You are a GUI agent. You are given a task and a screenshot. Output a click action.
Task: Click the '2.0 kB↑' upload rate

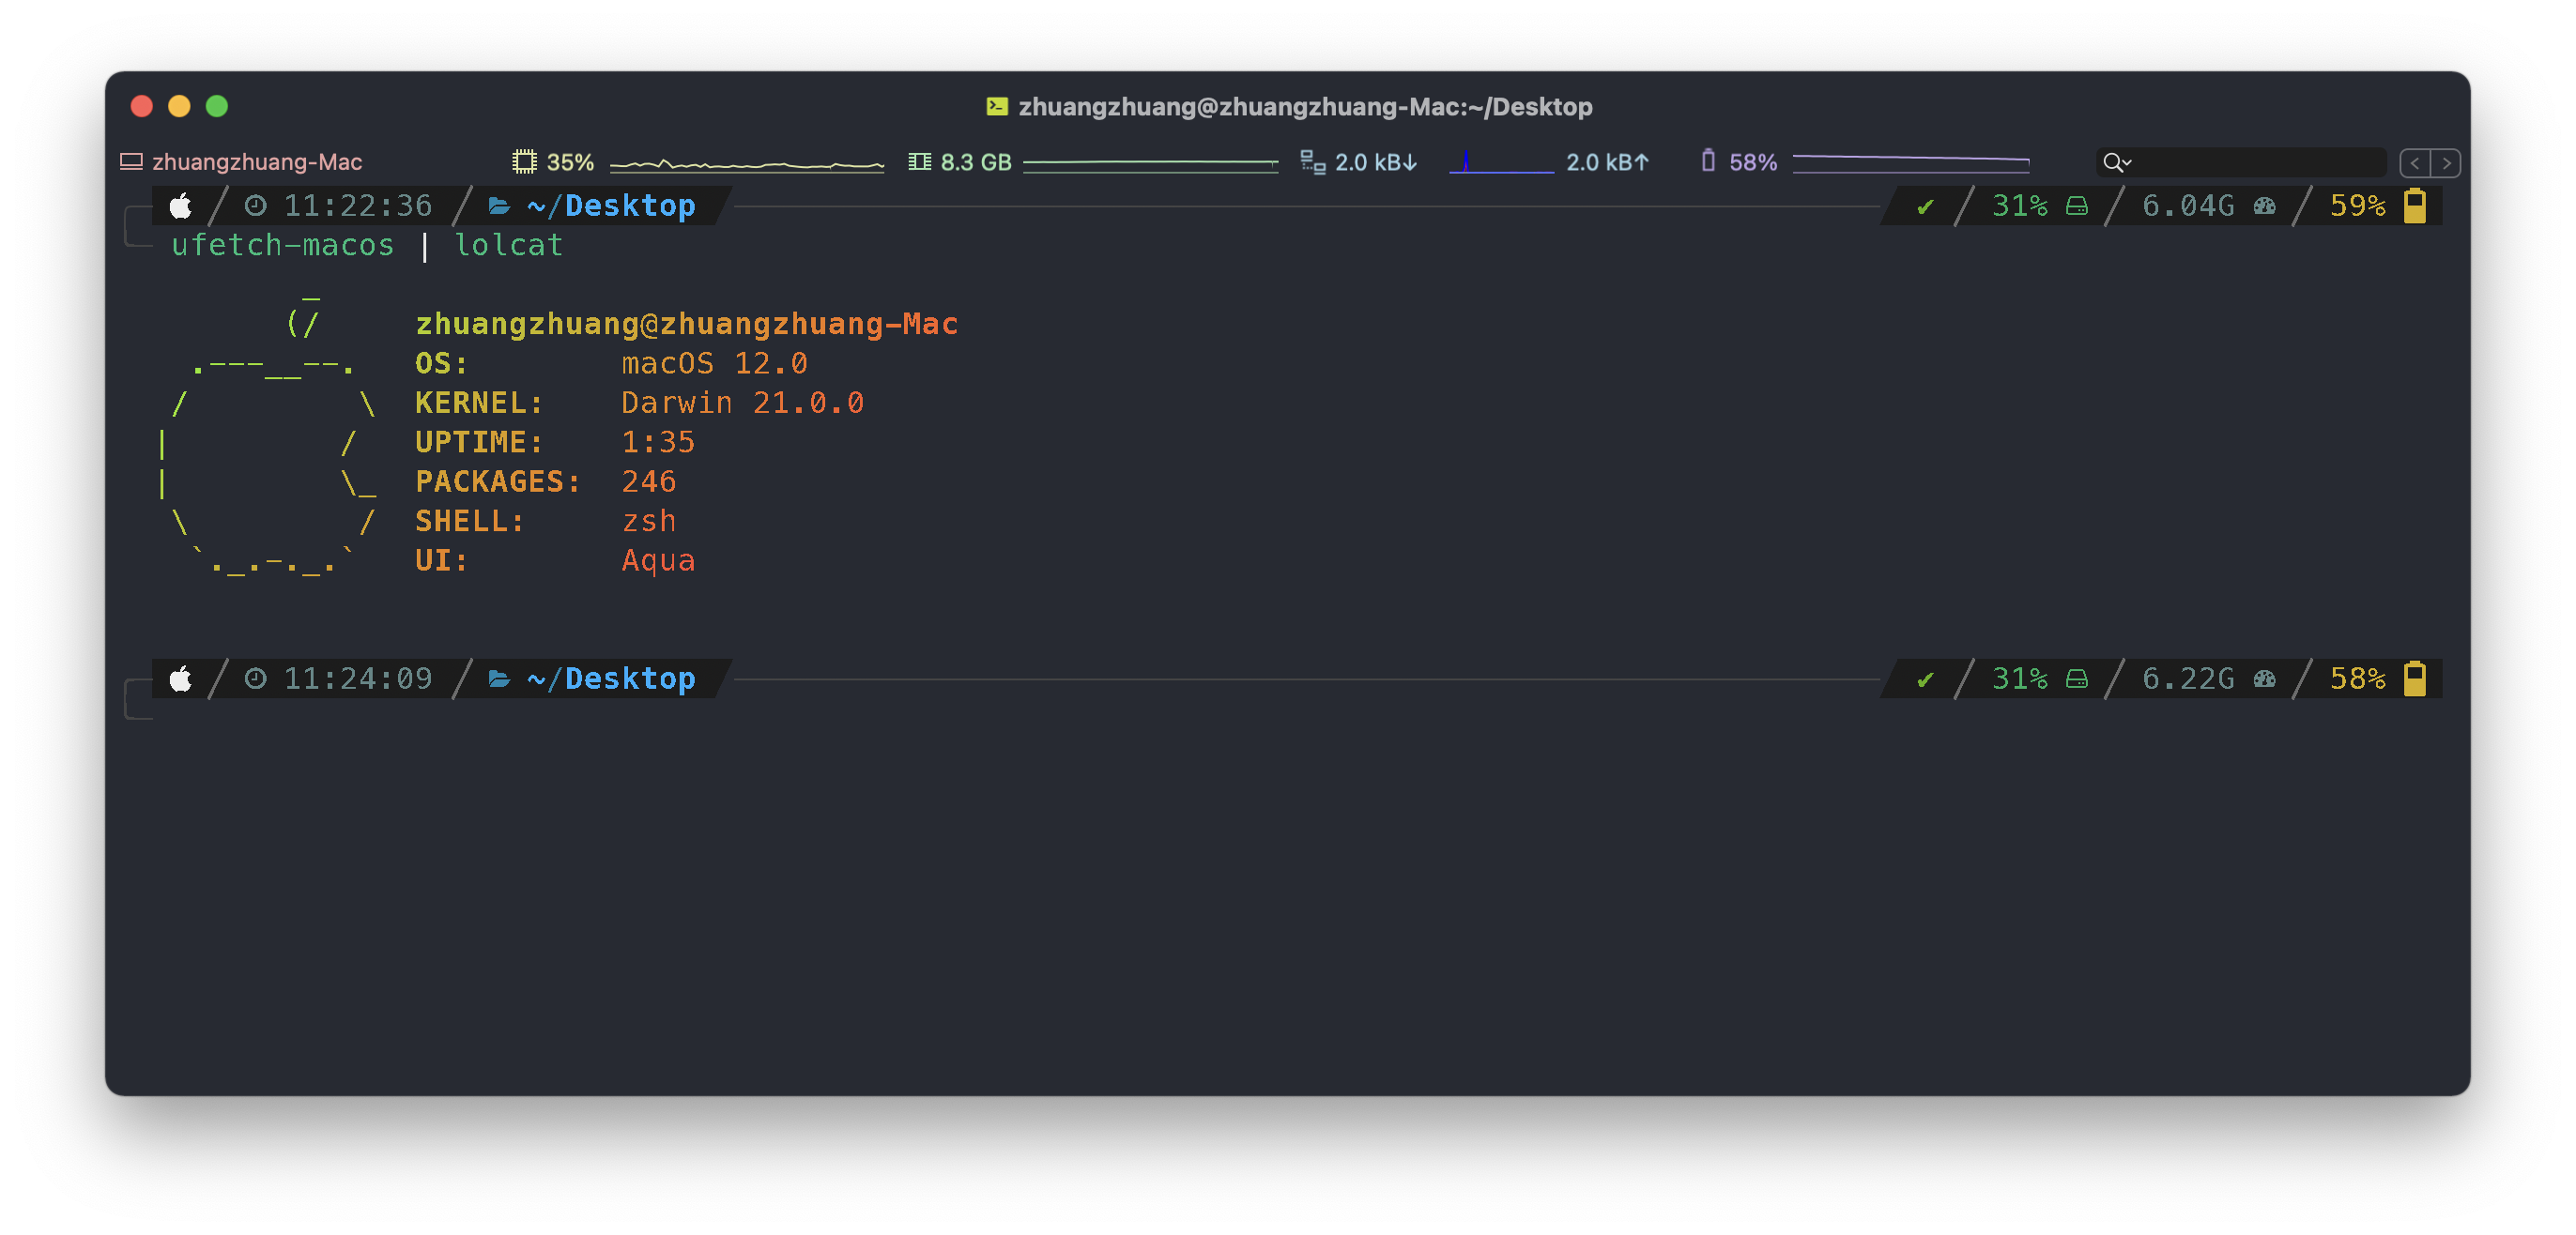(1608, 162)
